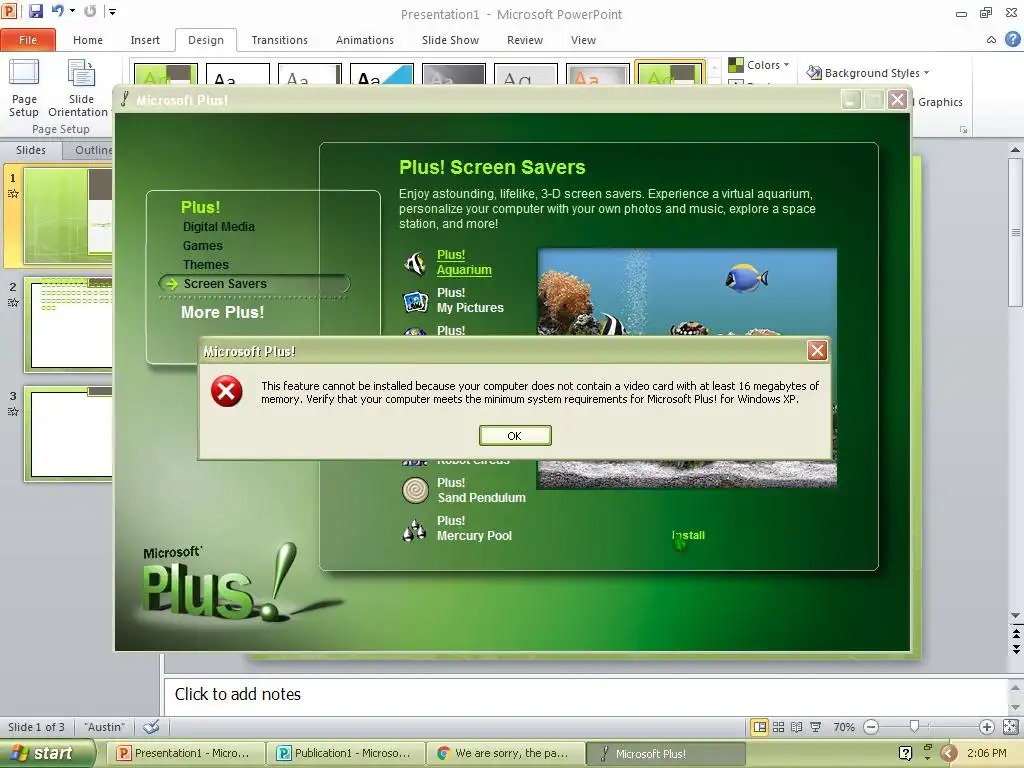The width and height of the screenshot is (1024, 768).
Task: Switch to the Review ribbon tab
Action: point(525,40)
